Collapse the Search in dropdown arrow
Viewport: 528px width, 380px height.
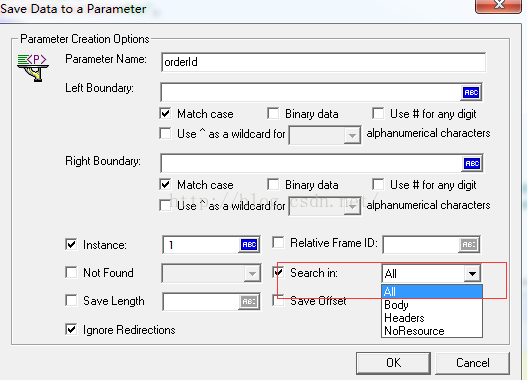[472, 274]
